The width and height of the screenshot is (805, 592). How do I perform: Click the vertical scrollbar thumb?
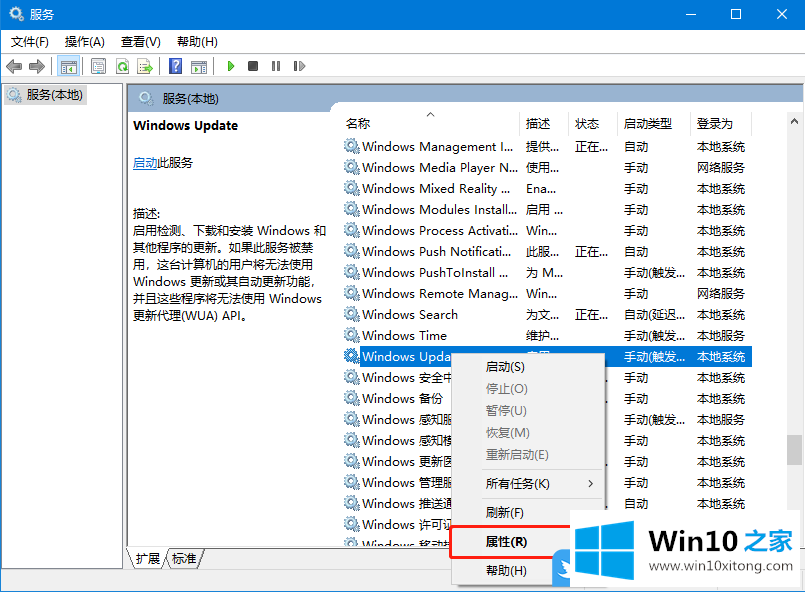(x=794, y=450)
